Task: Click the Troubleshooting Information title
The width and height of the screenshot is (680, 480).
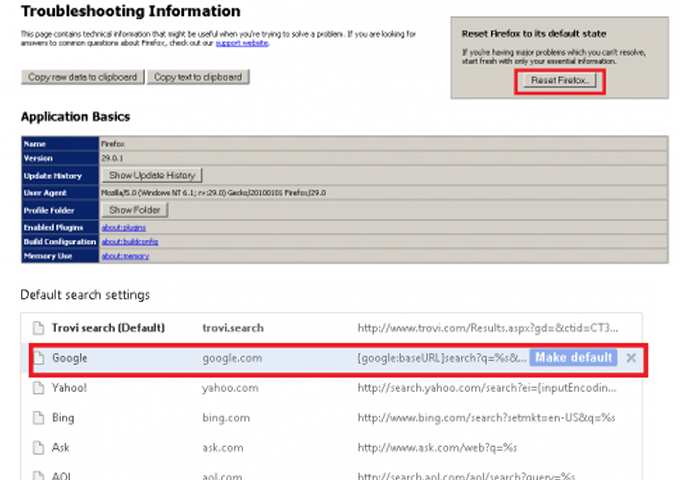Action: [x=131, y=11]
